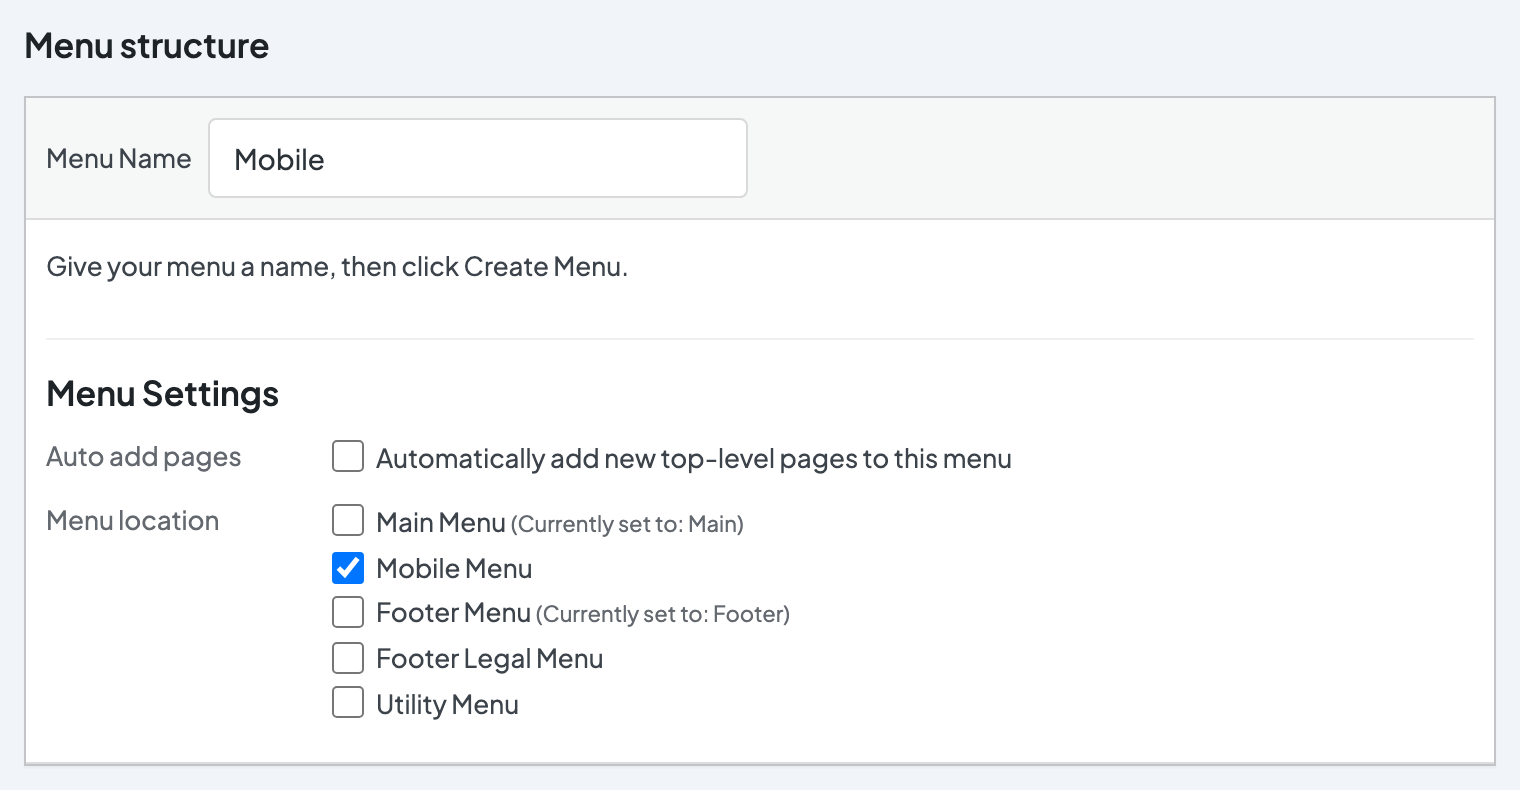The image size is (1520, 790).
Task: Check the Utility Menu checkbox
Action: [x=348, y=703]
